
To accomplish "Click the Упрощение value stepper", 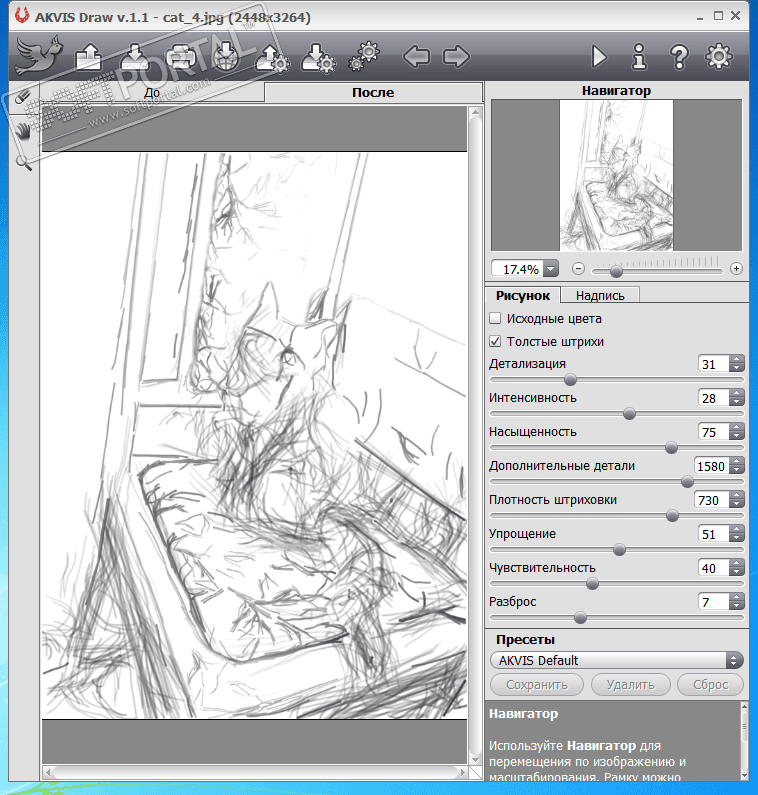I will point(737,534).
